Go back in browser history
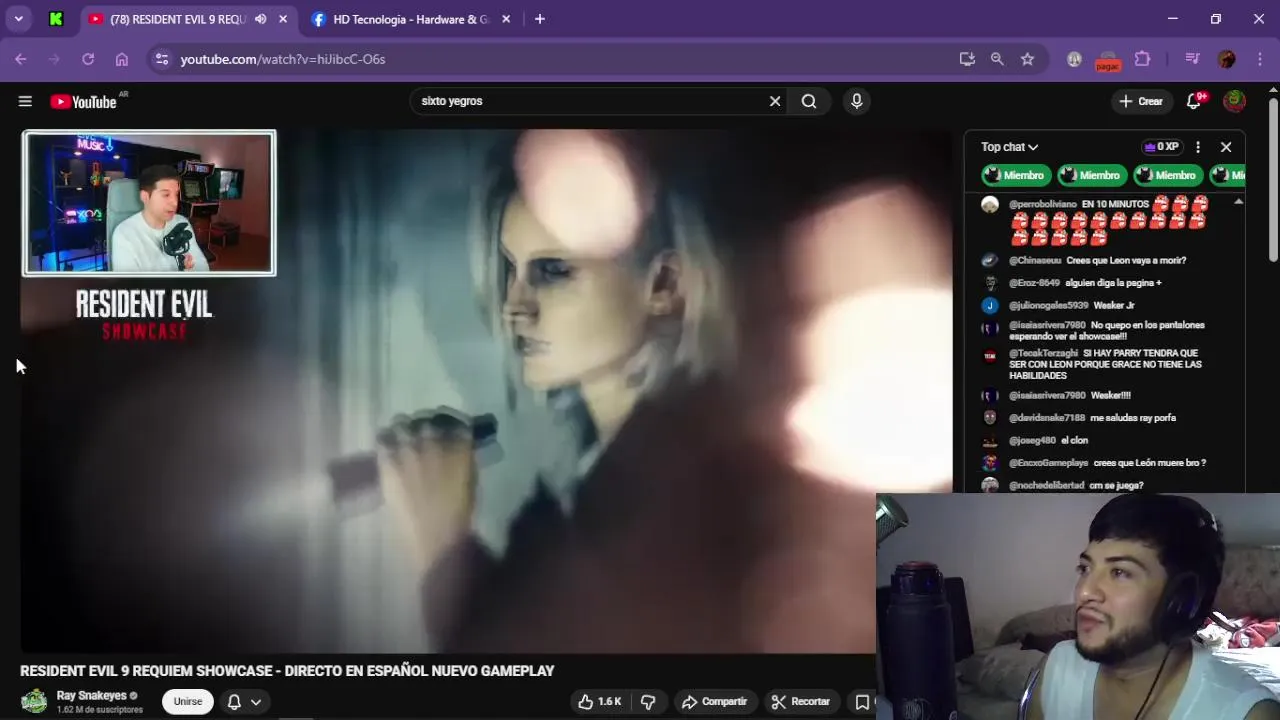 pos(21,59)
